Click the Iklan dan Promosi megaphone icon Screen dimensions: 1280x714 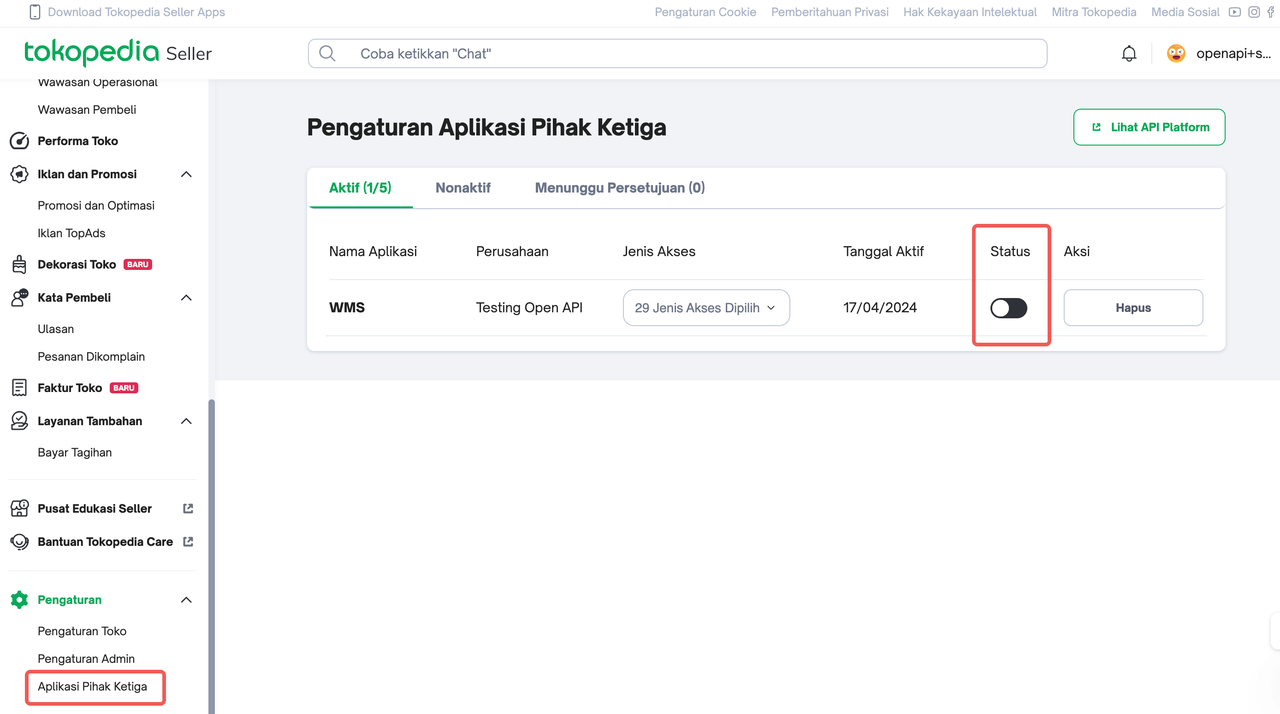coord(19,174)
